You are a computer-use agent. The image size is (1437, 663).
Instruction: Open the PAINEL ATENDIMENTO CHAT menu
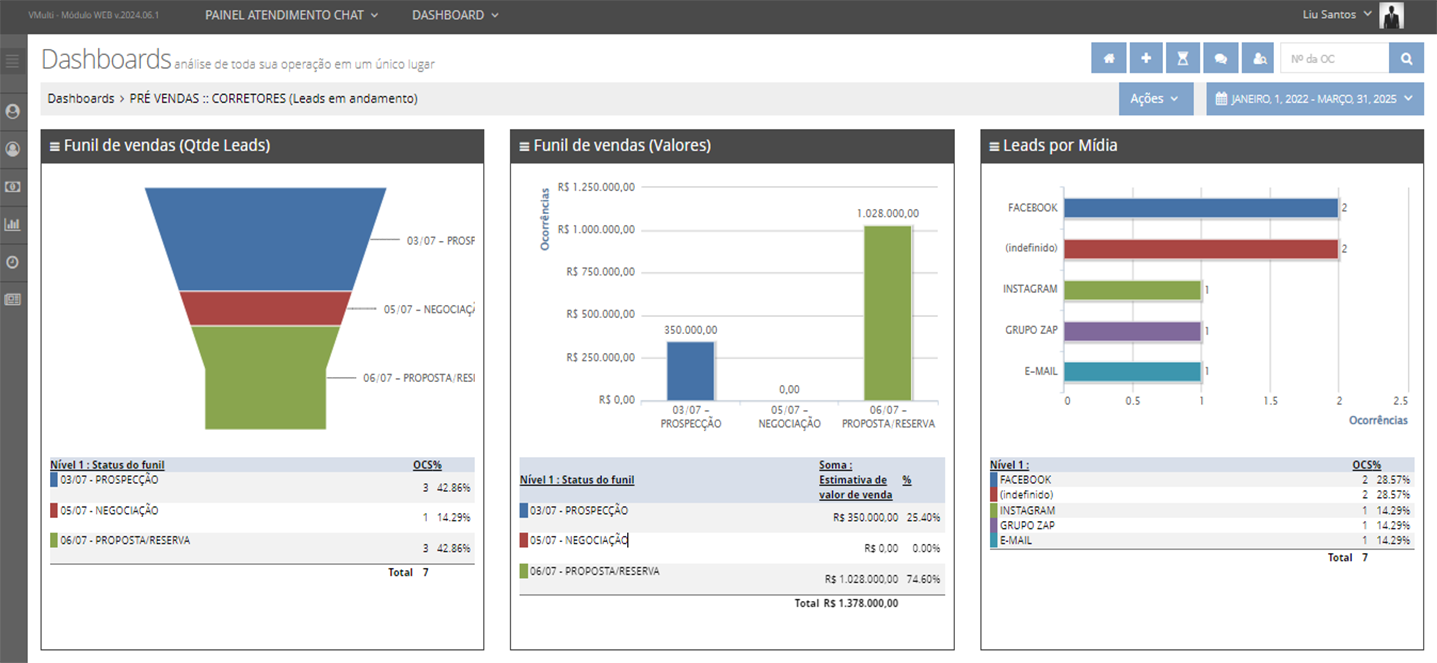tap(291, 15)
